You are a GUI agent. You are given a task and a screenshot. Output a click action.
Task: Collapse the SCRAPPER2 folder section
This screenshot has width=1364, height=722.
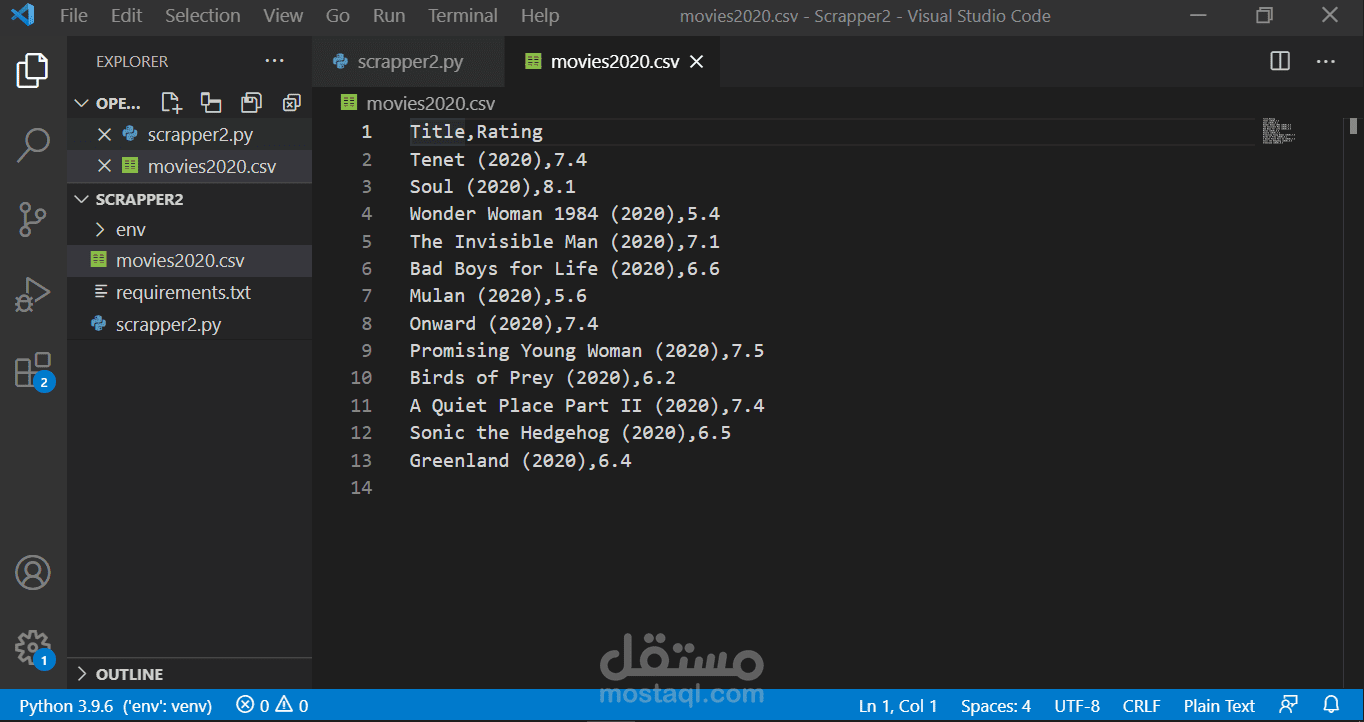point(139,199)
